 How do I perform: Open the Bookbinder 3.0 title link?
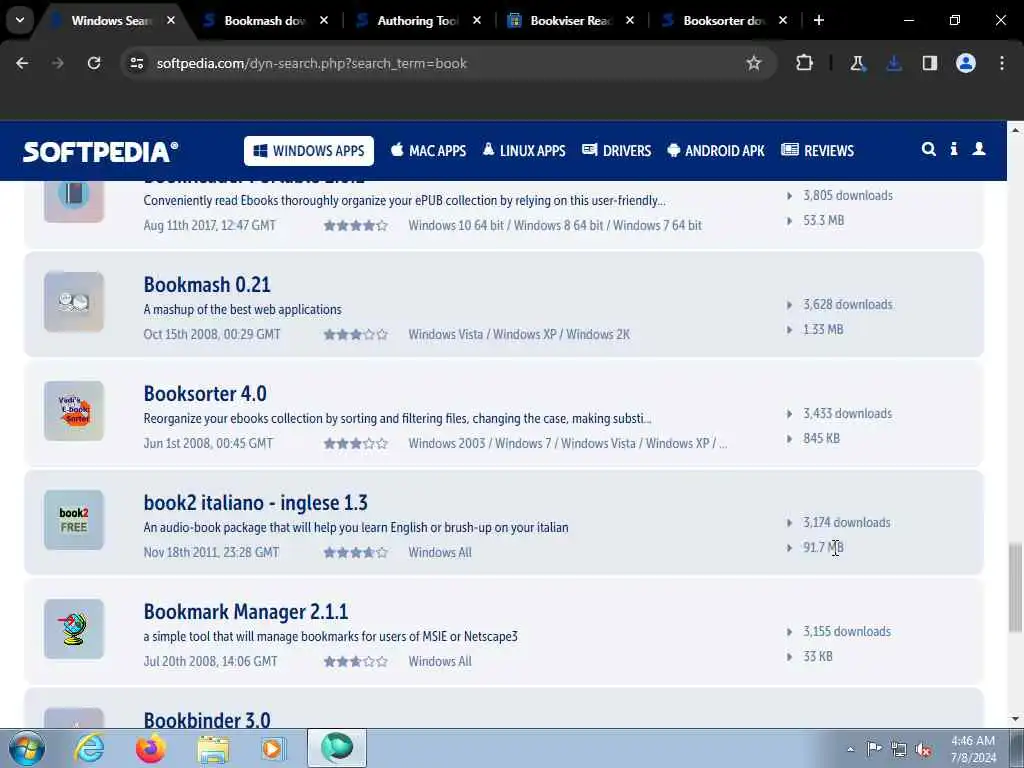click(x=207, y=720)
